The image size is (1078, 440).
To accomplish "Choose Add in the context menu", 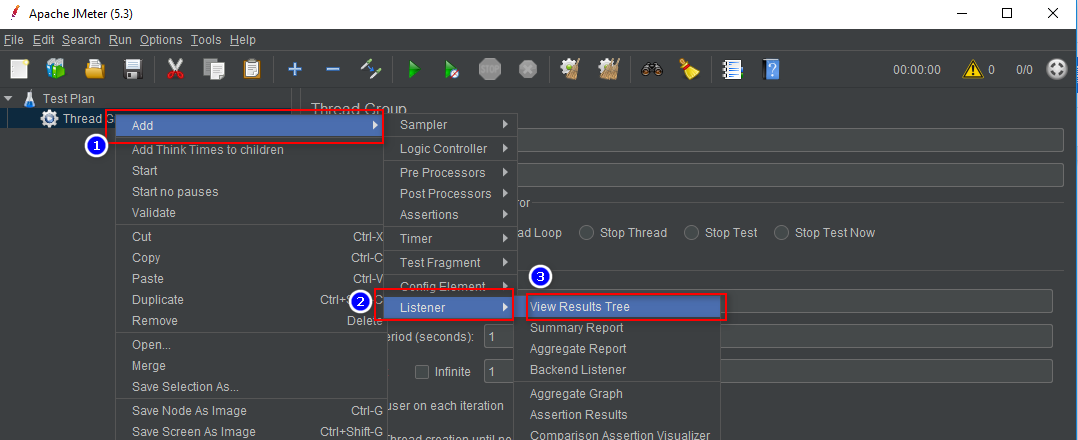I will coord(250,126).
